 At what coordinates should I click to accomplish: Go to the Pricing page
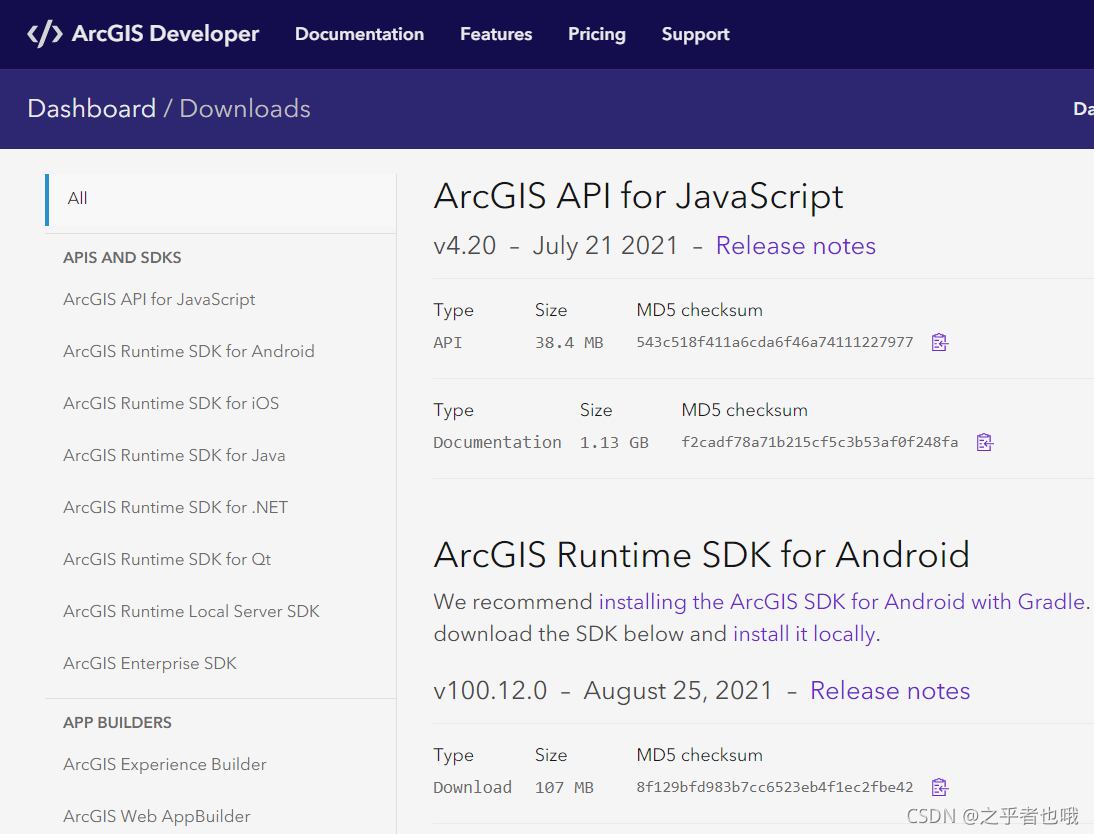click(x=597, y=34)
